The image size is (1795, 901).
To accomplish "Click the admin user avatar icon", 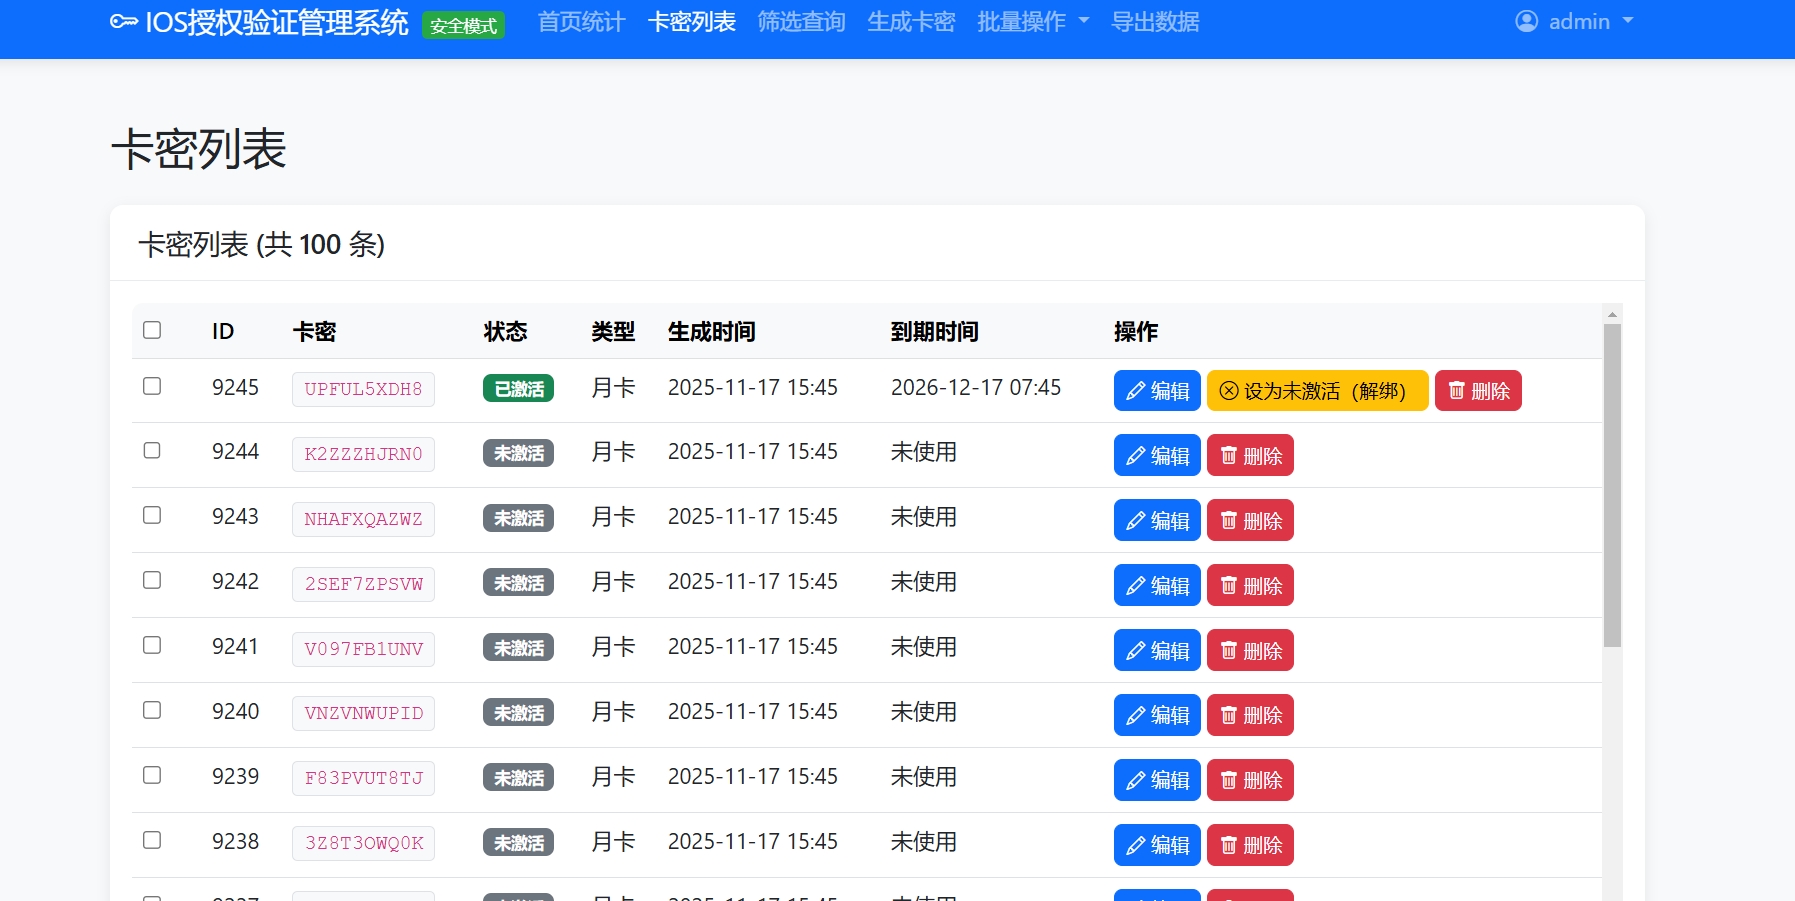I will (x=1524, y=21).
